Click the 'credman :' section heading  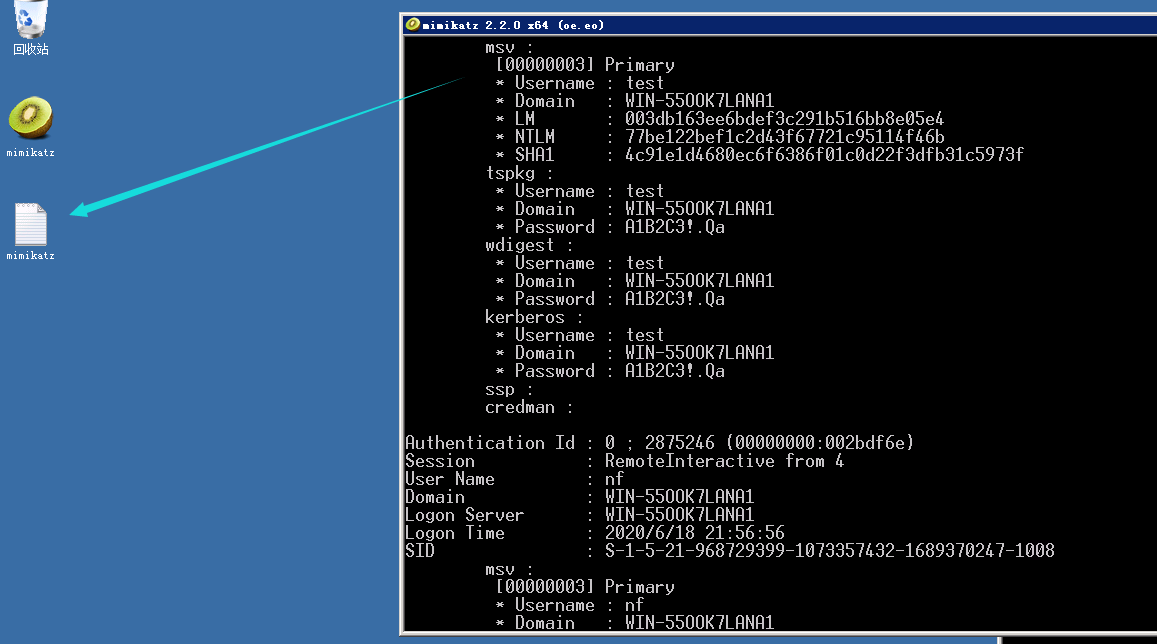pos(528,407)
